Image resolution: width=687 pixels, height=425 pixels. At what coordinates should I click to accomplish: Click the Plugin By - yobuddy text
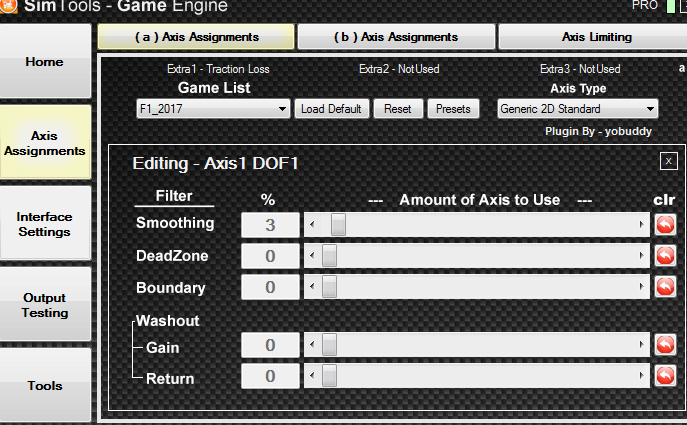point(598,131)
